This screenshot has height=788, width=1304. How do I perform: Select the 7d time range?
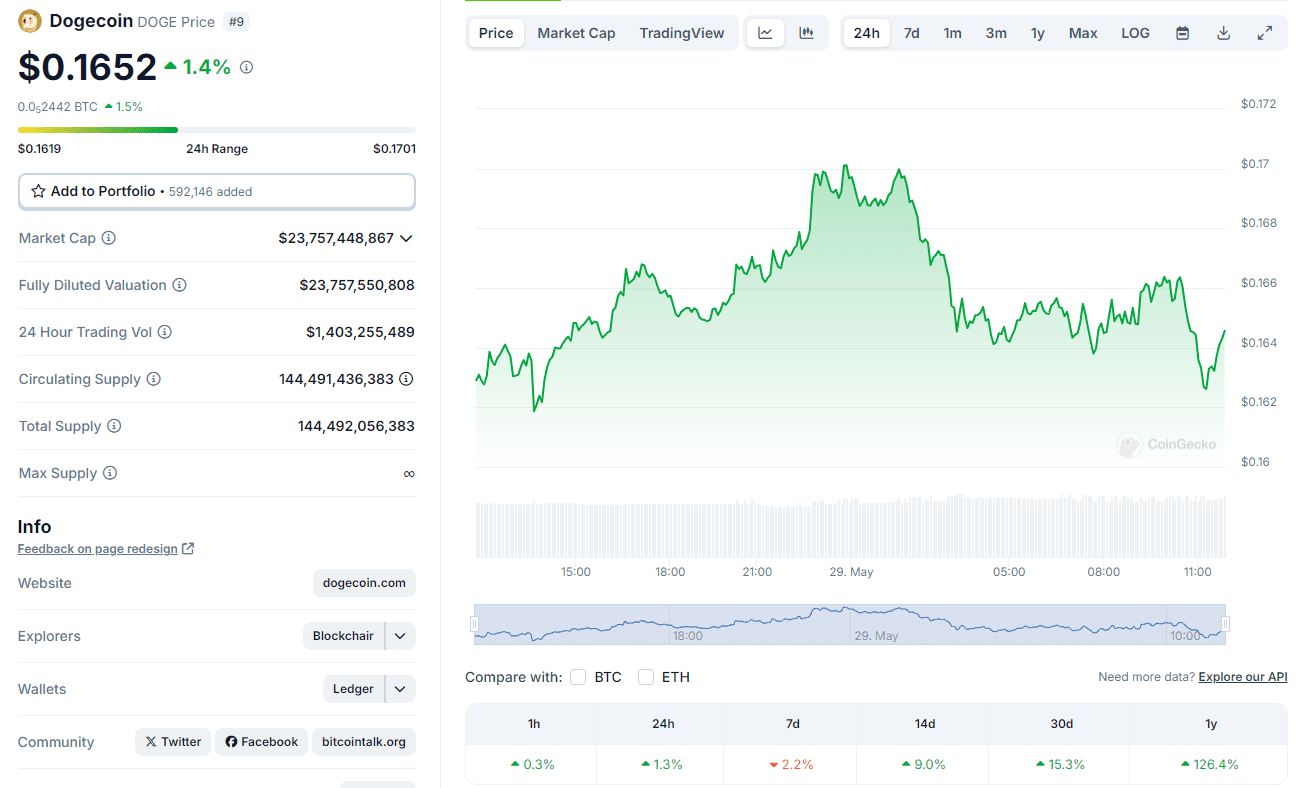912,33
